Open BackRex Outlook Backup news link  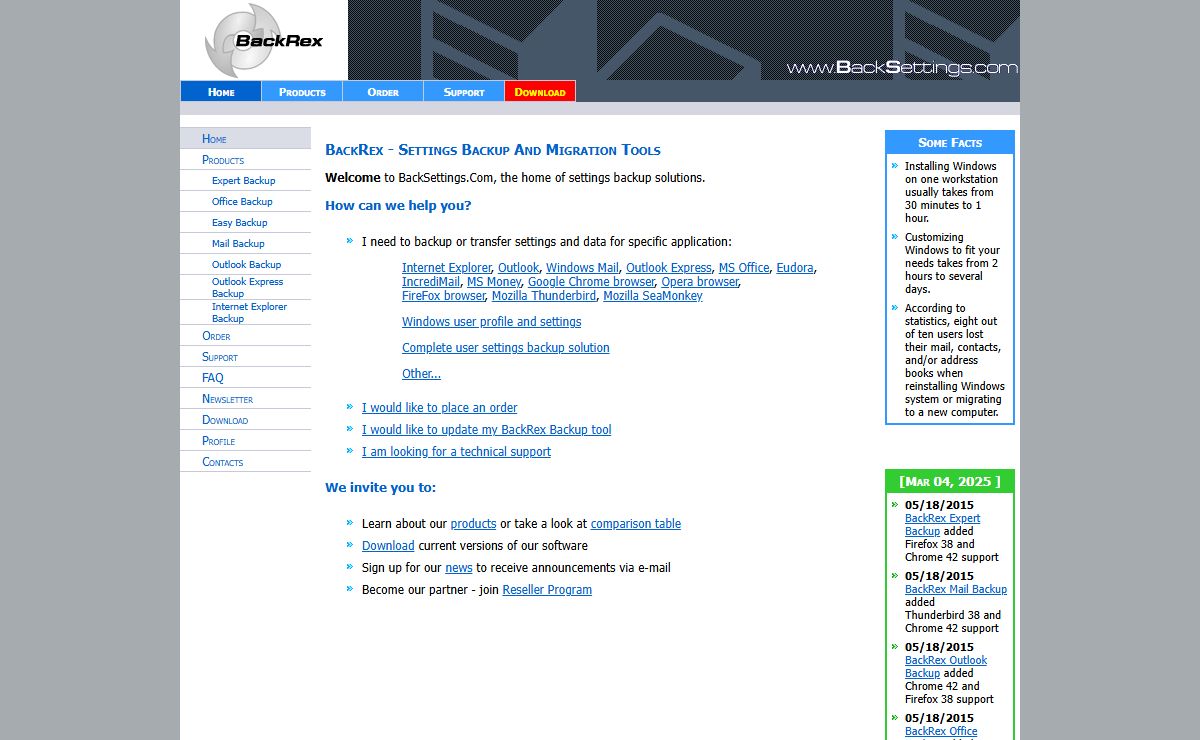click(945, 667)
